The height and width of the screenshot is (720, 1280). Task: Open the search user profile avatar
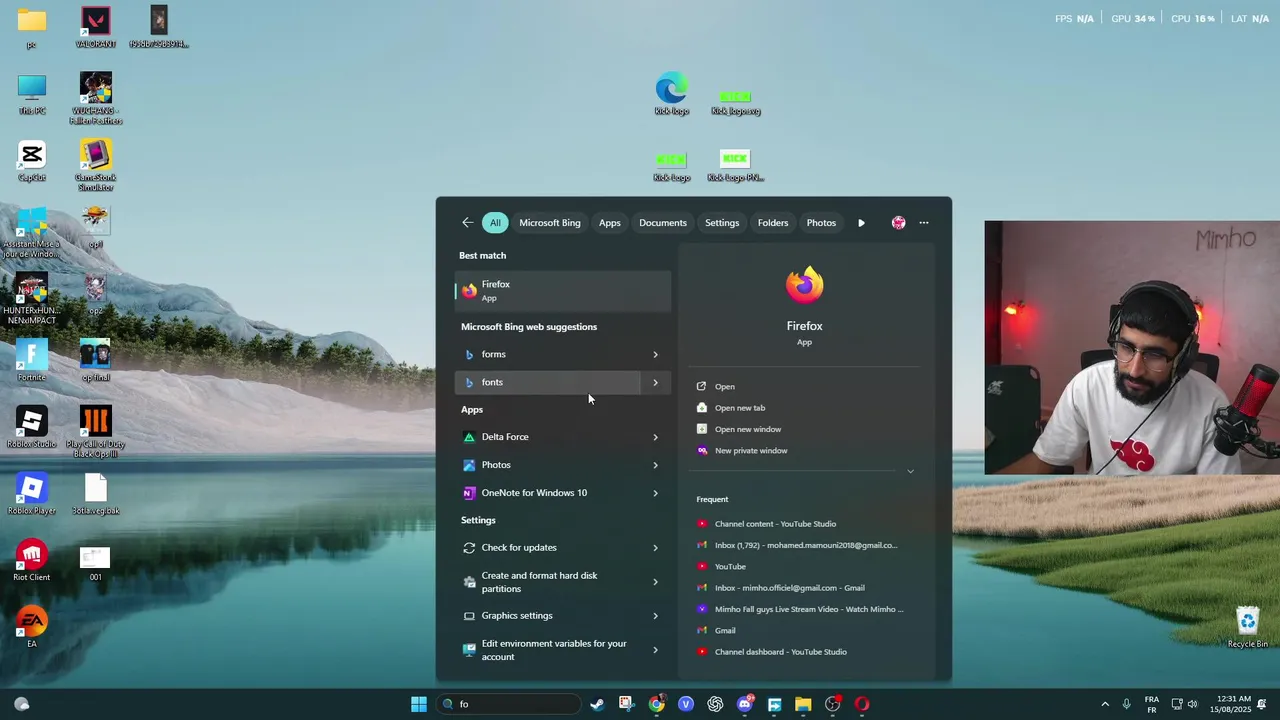pyautogui.click(x=898, y=223)
